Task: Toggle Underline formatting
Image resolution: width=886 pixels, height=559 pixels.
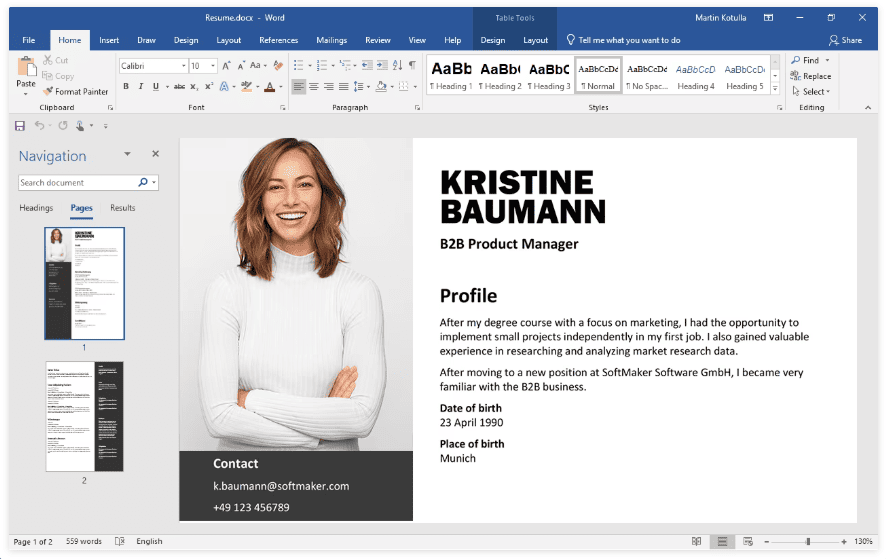Action: point(155,86)
